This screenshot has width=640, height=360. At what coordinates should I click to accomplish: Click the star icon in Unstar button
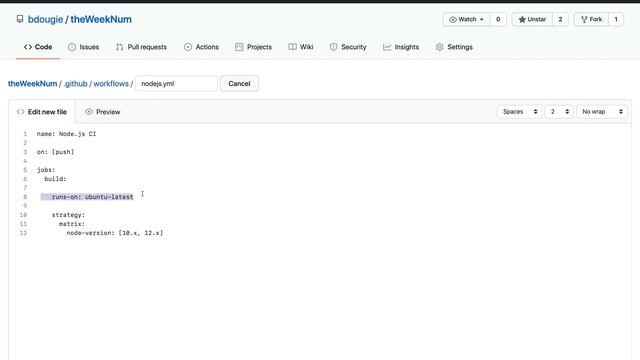pyautogui.click(x=522, y=19)
